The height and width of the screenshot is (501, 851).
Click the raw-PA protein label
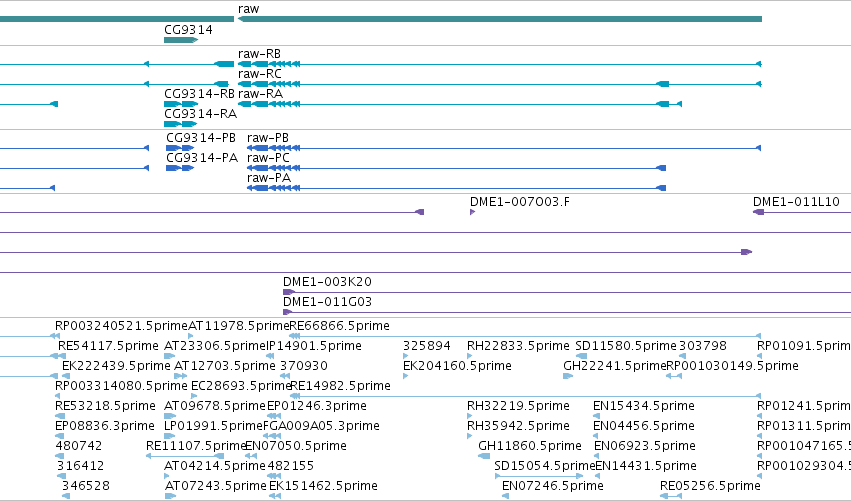click(x=269, y=177)
